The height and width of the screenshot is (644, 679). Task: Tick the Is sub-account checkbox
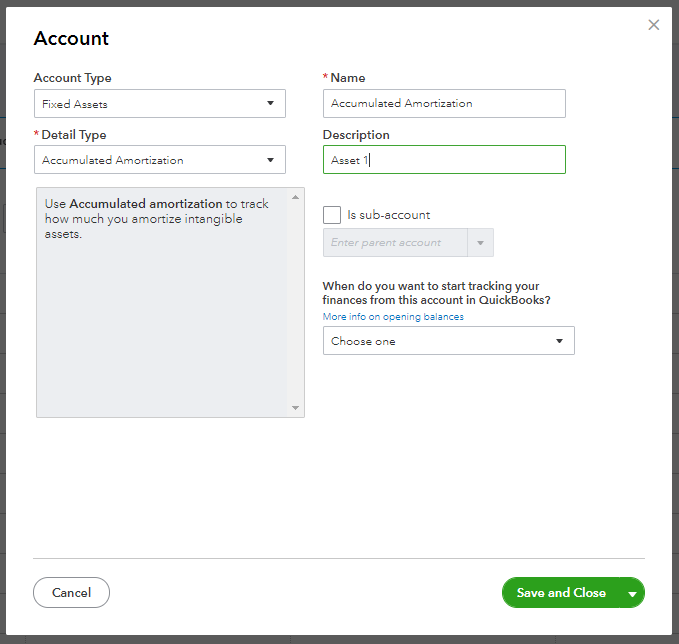[332, 215]
